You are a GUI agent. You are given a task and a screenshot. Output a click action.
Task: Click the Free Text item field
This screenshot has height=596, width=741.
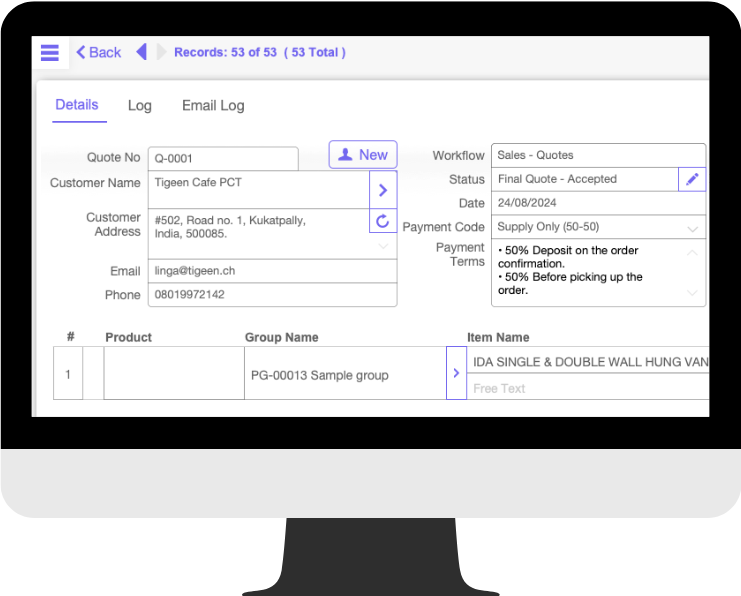588,389
